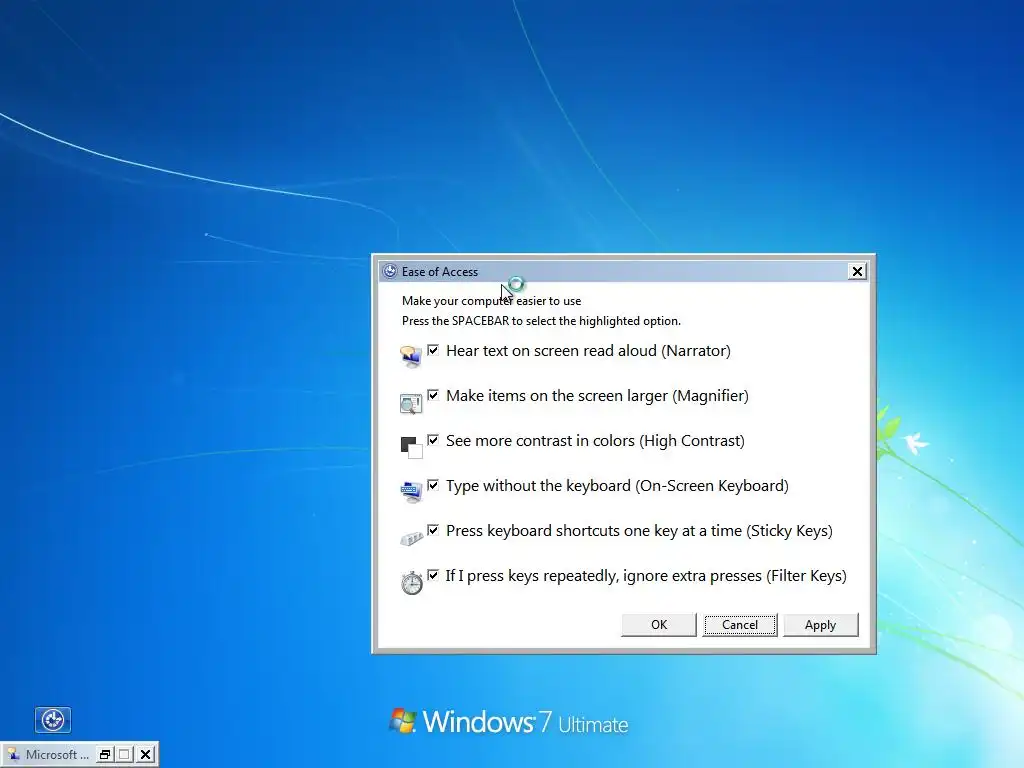
Task: Click the Apply button
Action: click(820, 625)
